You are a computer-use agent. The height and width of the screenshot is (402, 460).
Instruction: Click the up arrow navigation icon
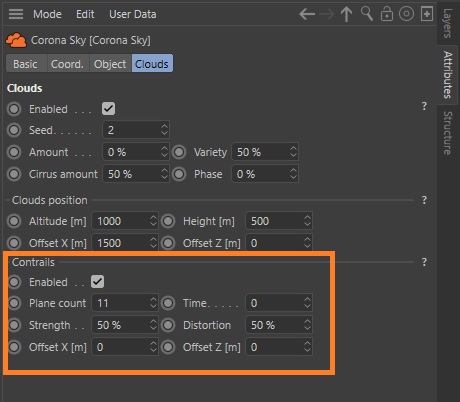tap(347, 14)
